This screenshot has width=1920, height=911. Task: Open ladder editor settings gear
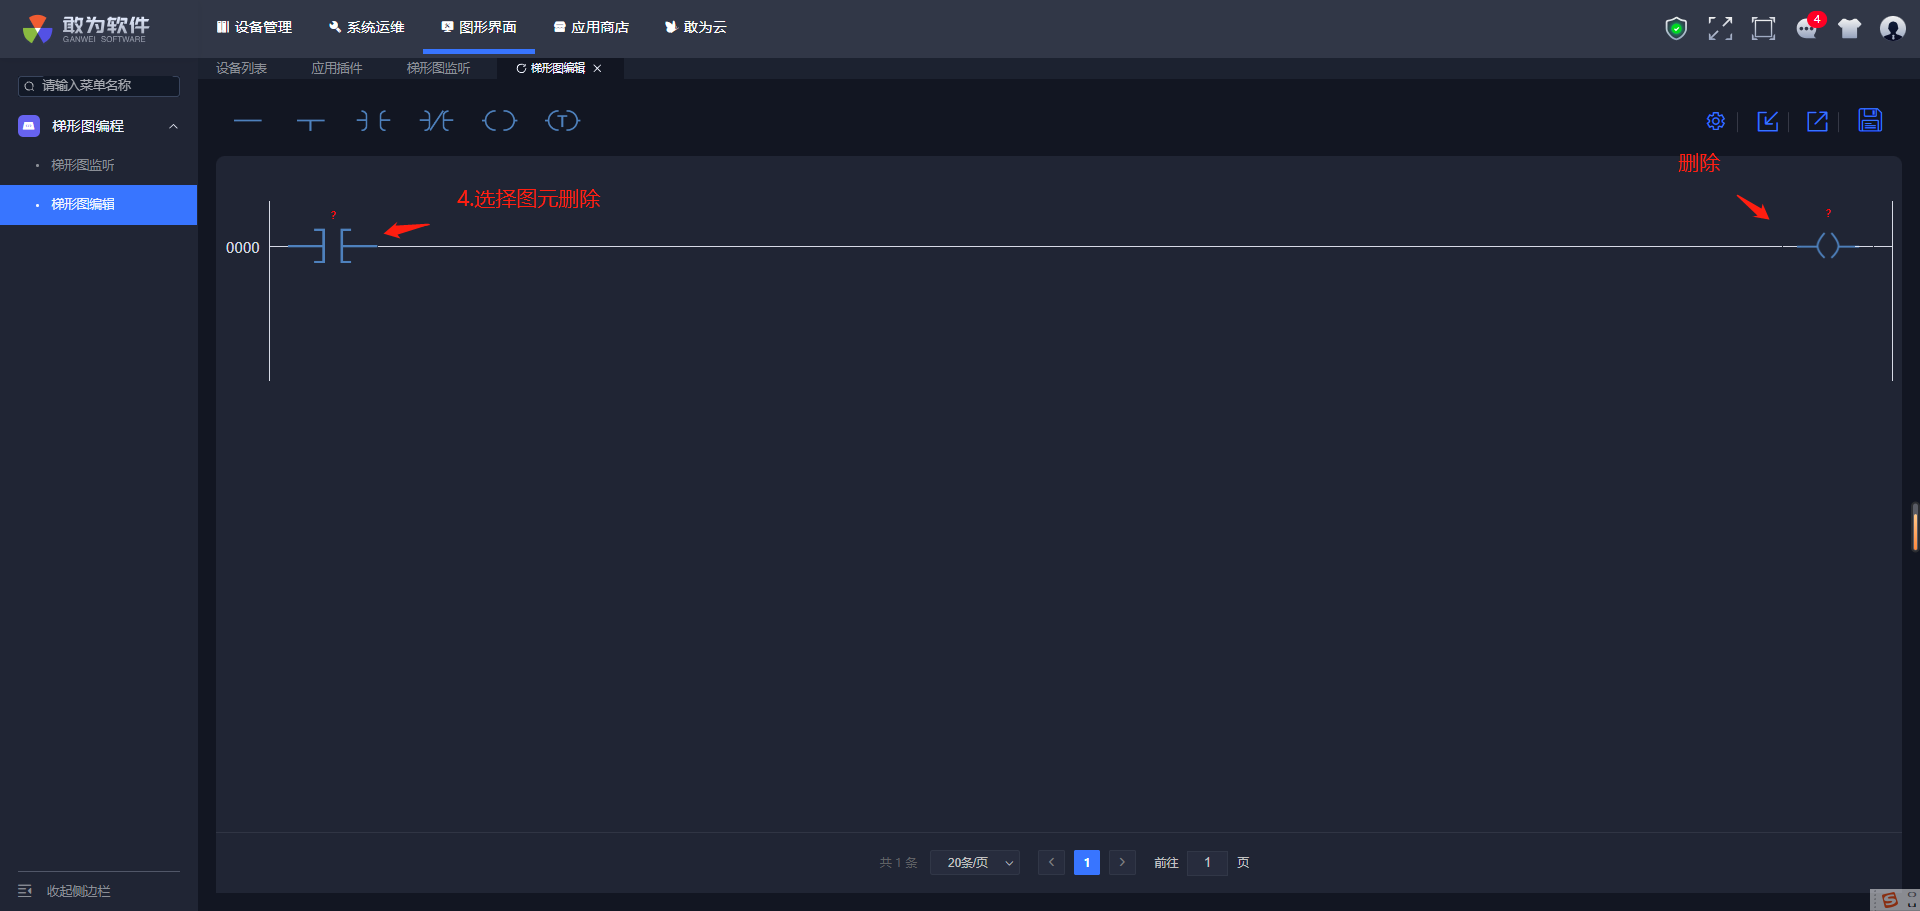tap(1716, 121)
